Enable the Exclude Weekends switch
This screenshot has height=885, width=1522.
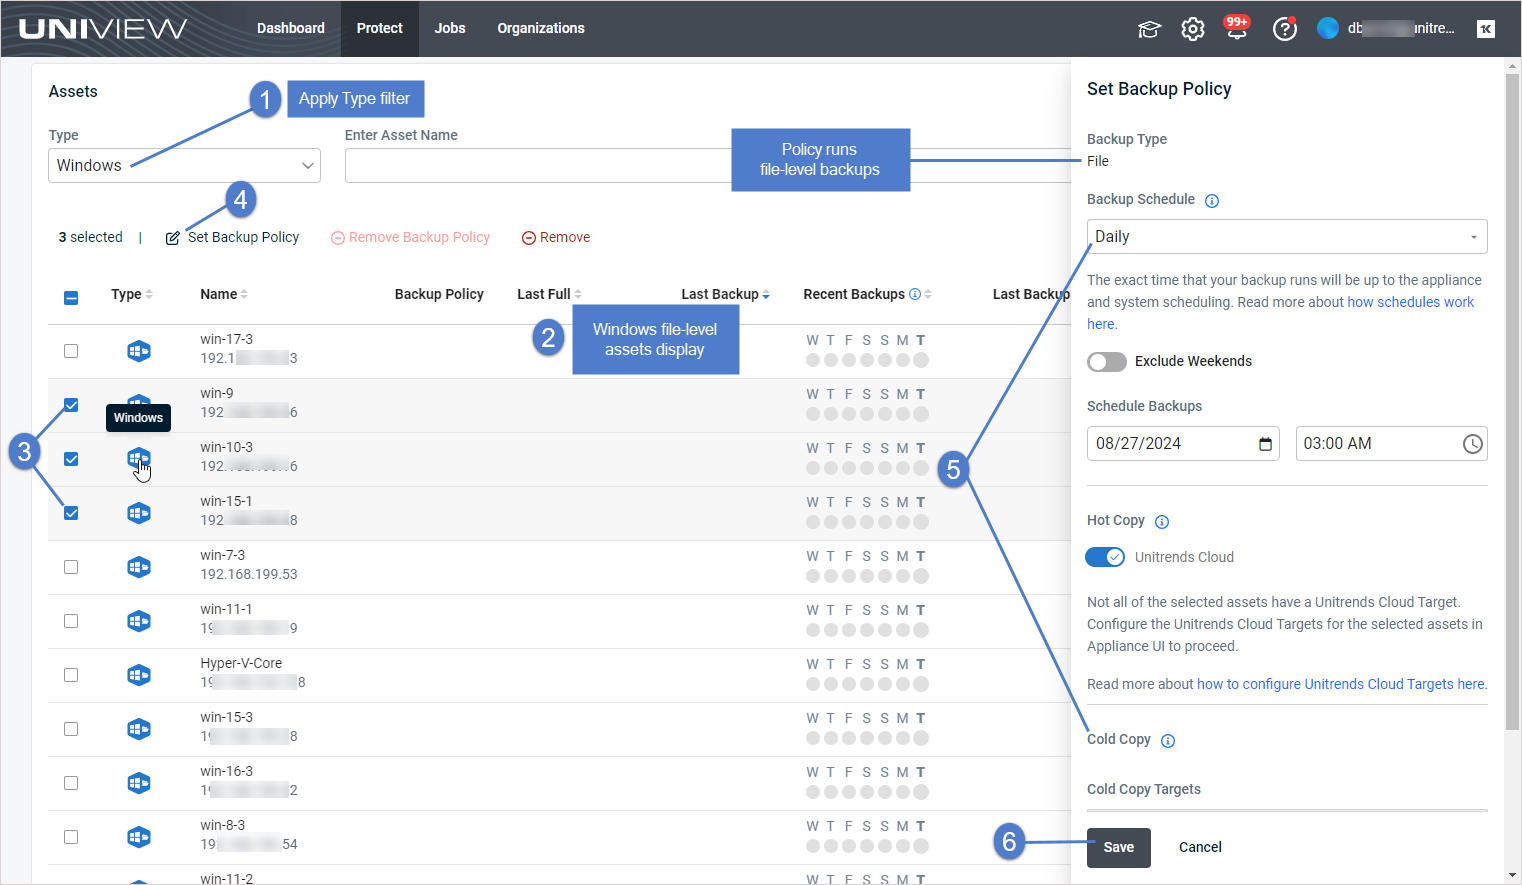1107,362
